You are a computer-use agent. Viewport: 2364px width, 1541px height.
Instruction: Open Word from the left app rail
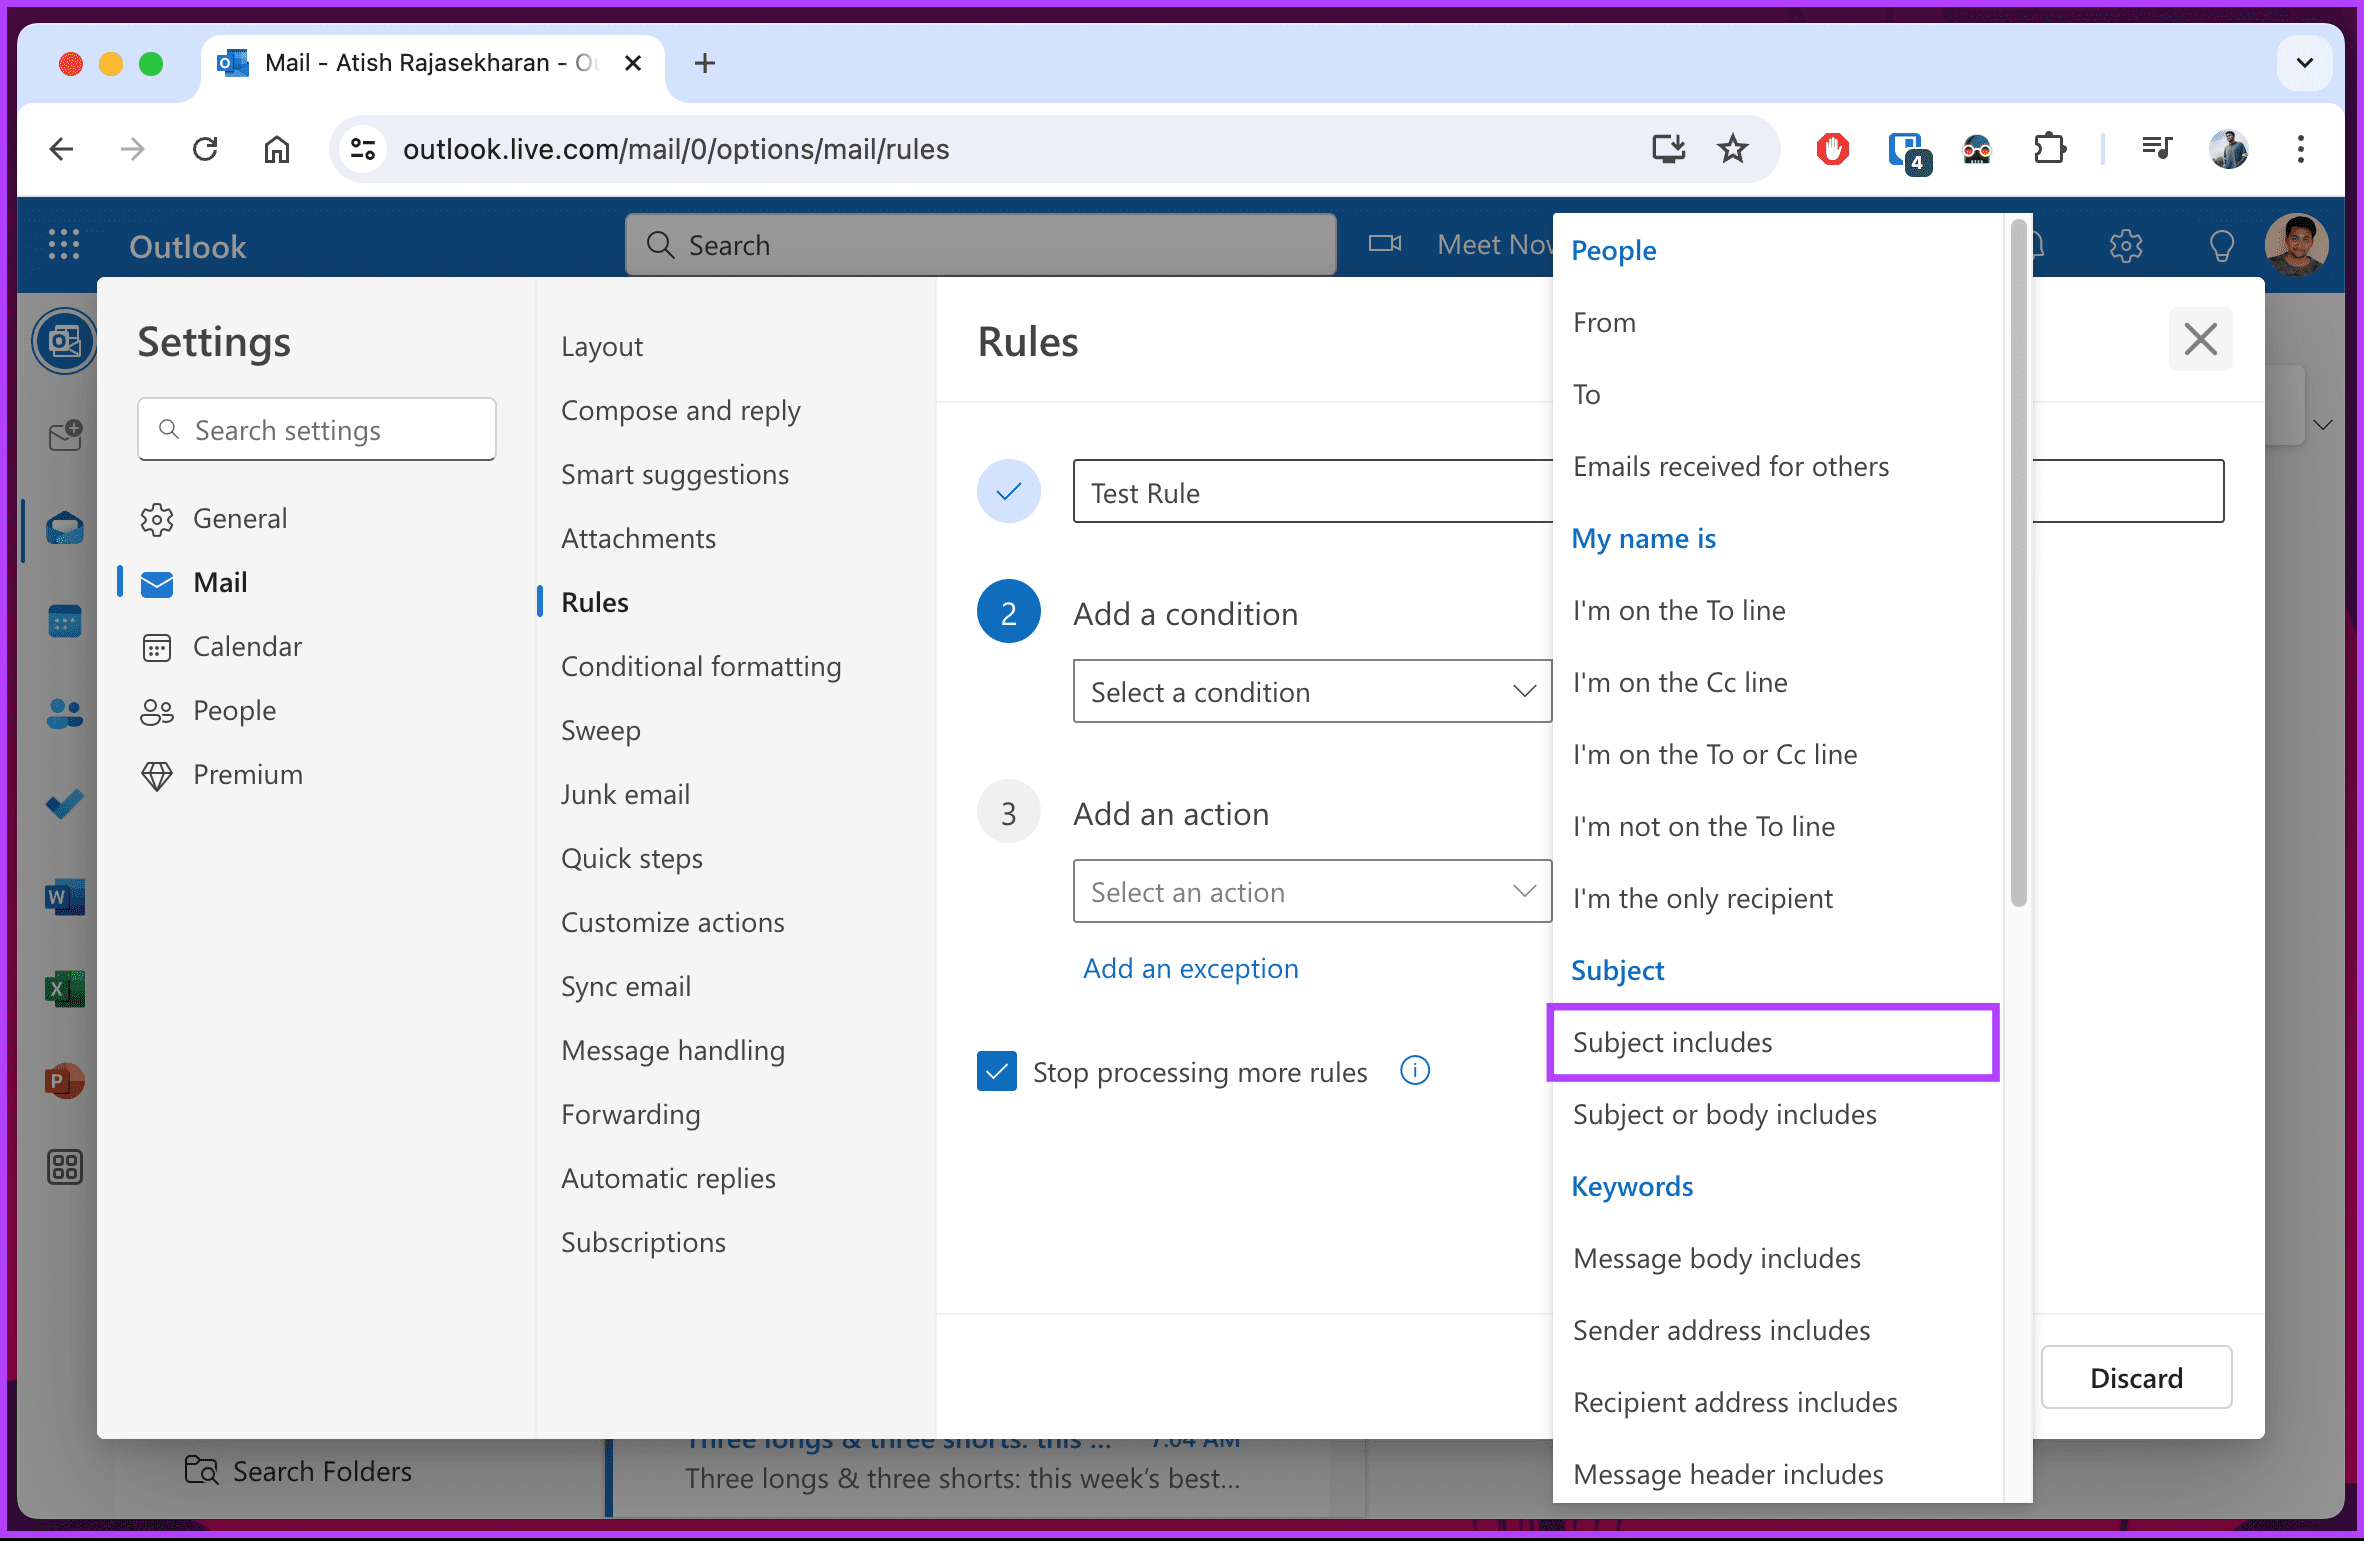click(x=64, y=897)
